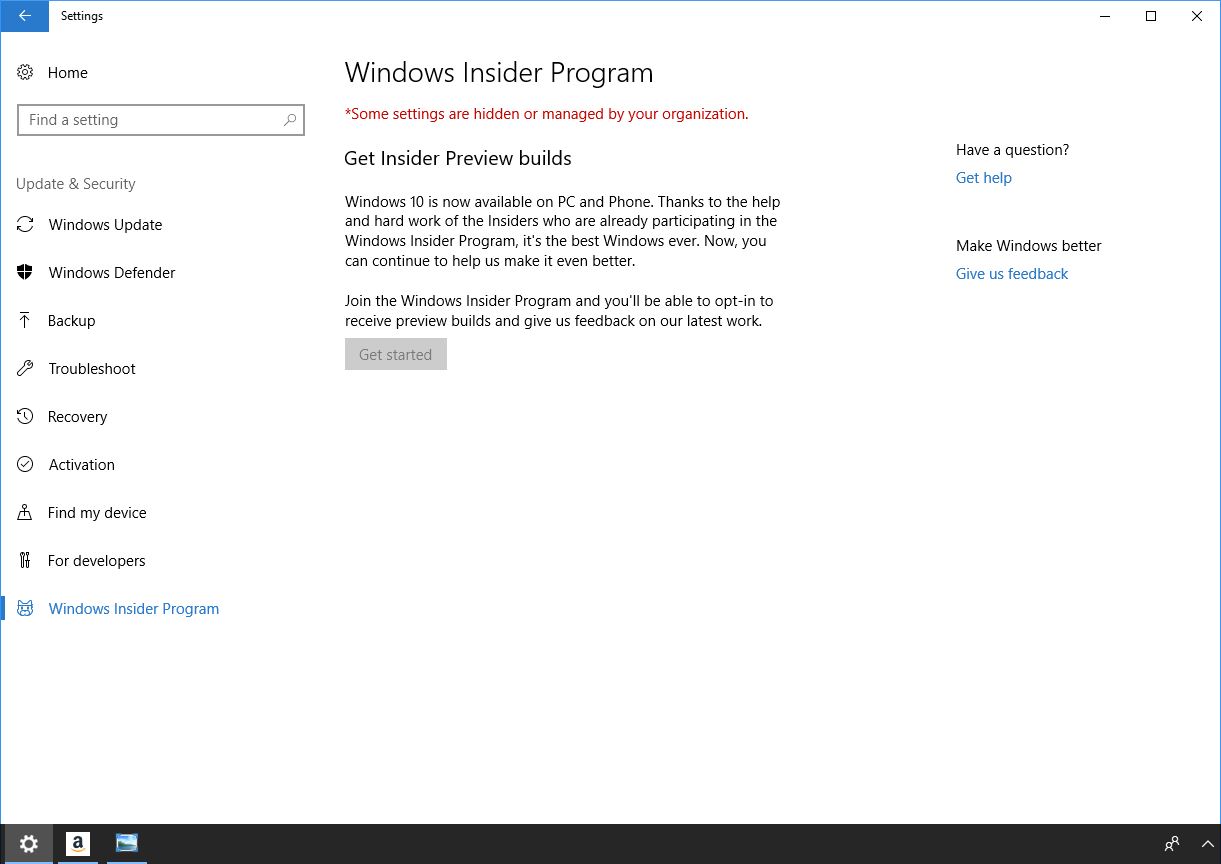Click the Windows Defender shield icon

(x=25, y=272)
